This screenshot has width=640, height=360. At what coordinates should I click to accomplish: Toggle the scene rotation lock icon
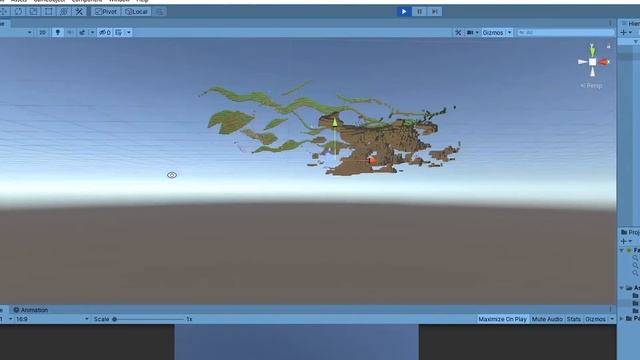609,46
